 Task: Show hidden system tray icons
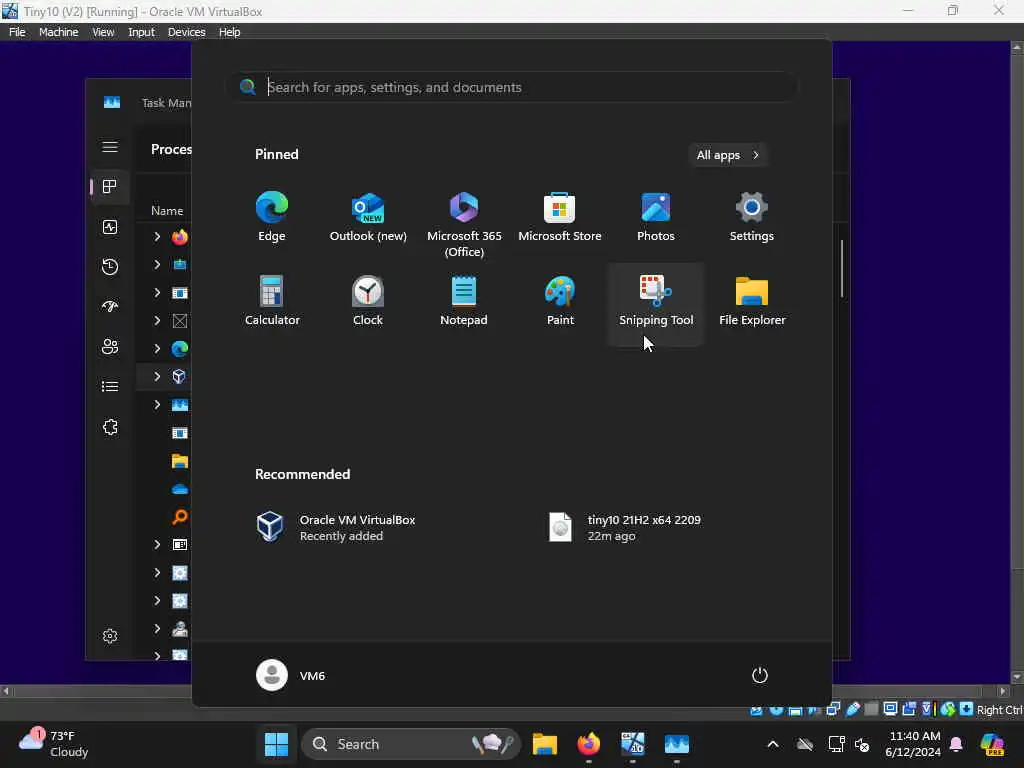click(x=773, y=744)
